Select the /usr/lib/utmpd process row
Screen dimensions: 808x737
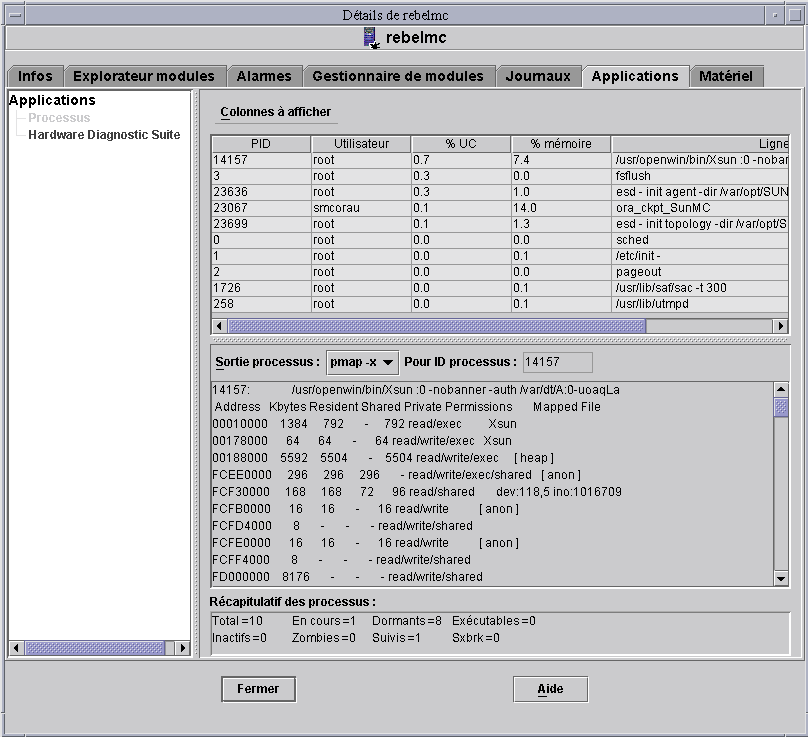[500, 304]
